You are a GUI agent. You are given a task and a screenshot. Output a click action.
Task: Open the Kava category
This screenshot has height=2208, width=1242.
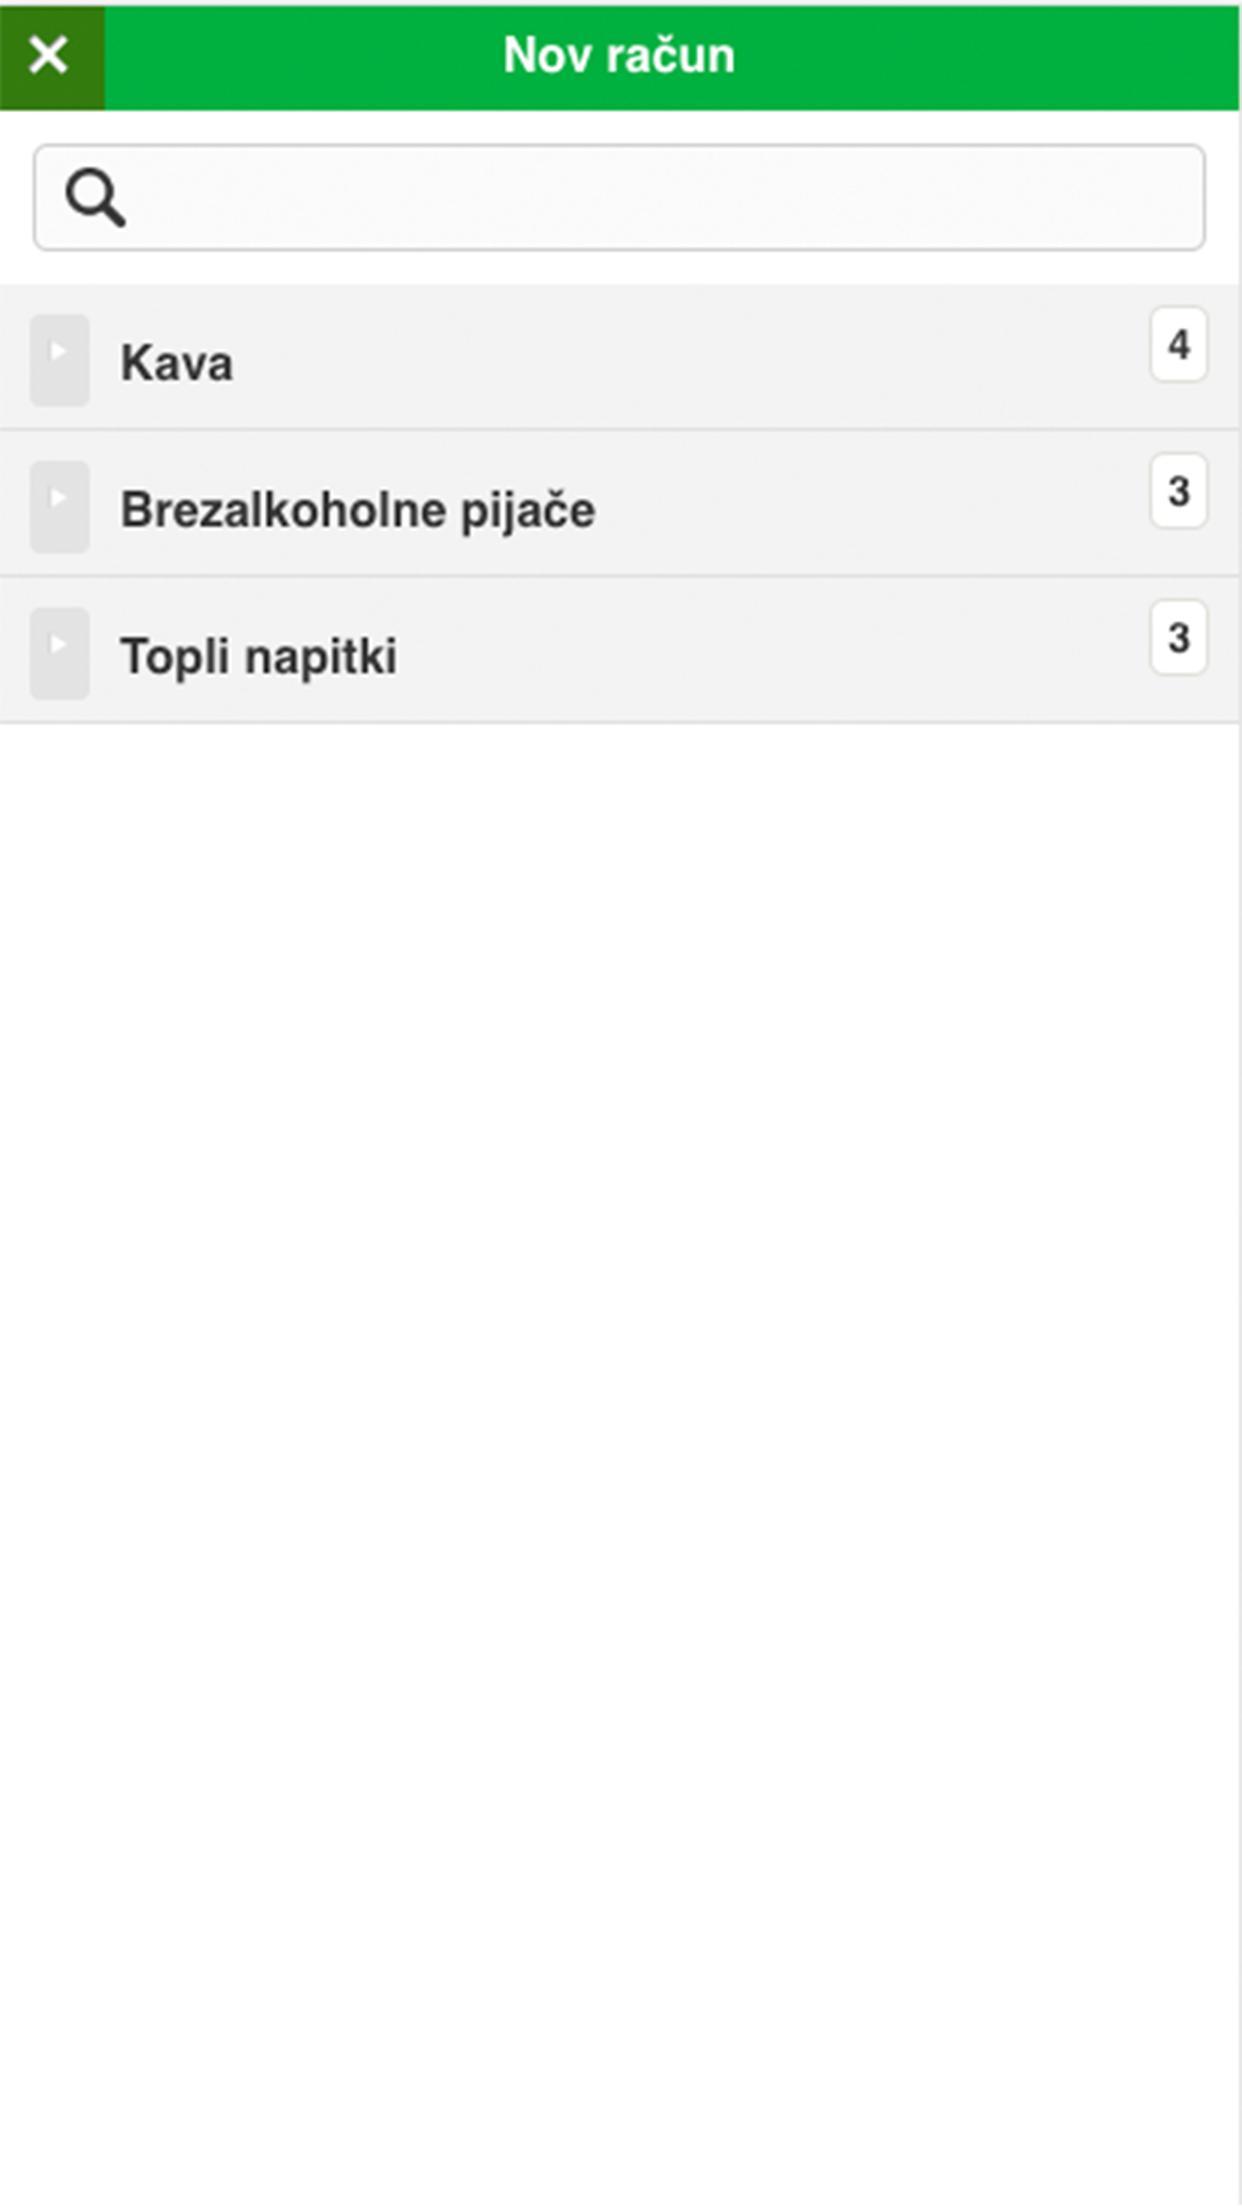point(177,362)
